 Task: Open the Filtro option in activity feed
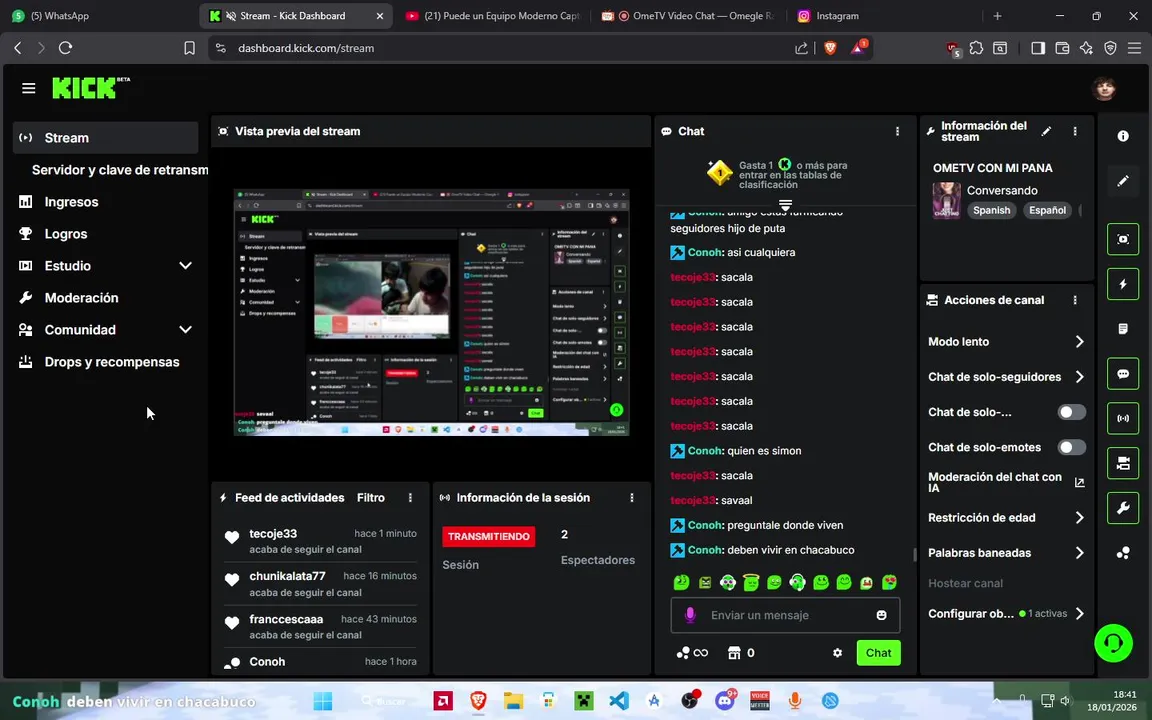pyautogui.click(x=370, y=498)
